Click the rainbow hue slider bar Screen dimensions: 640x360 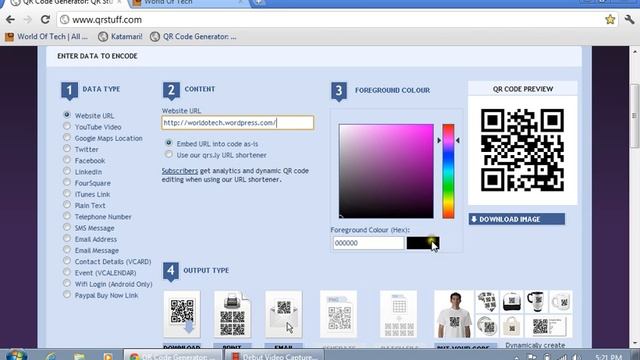448,171
